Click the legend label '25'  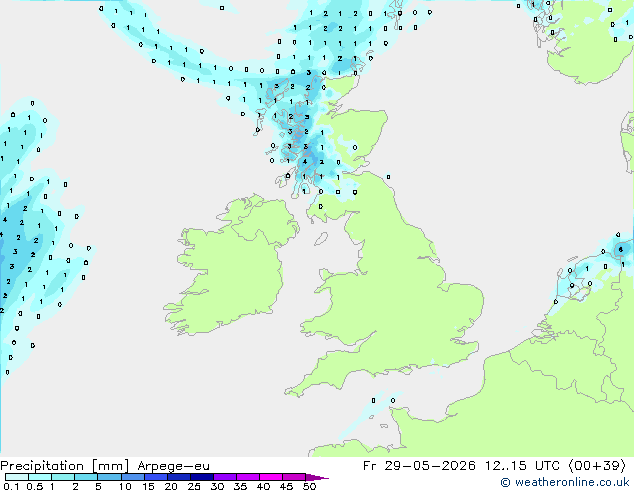[194, 486]
